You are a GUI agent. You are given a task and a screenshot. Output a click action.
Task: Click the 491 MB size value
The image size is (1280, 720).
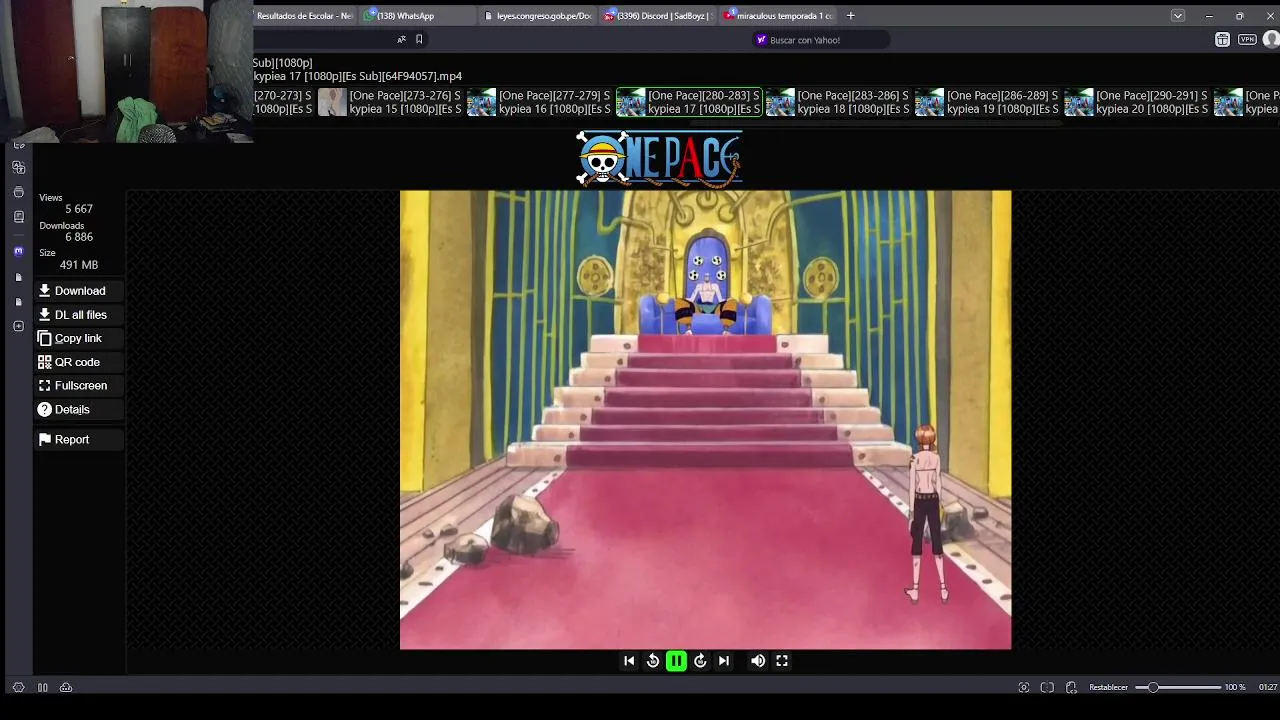[x=78, y=265]
